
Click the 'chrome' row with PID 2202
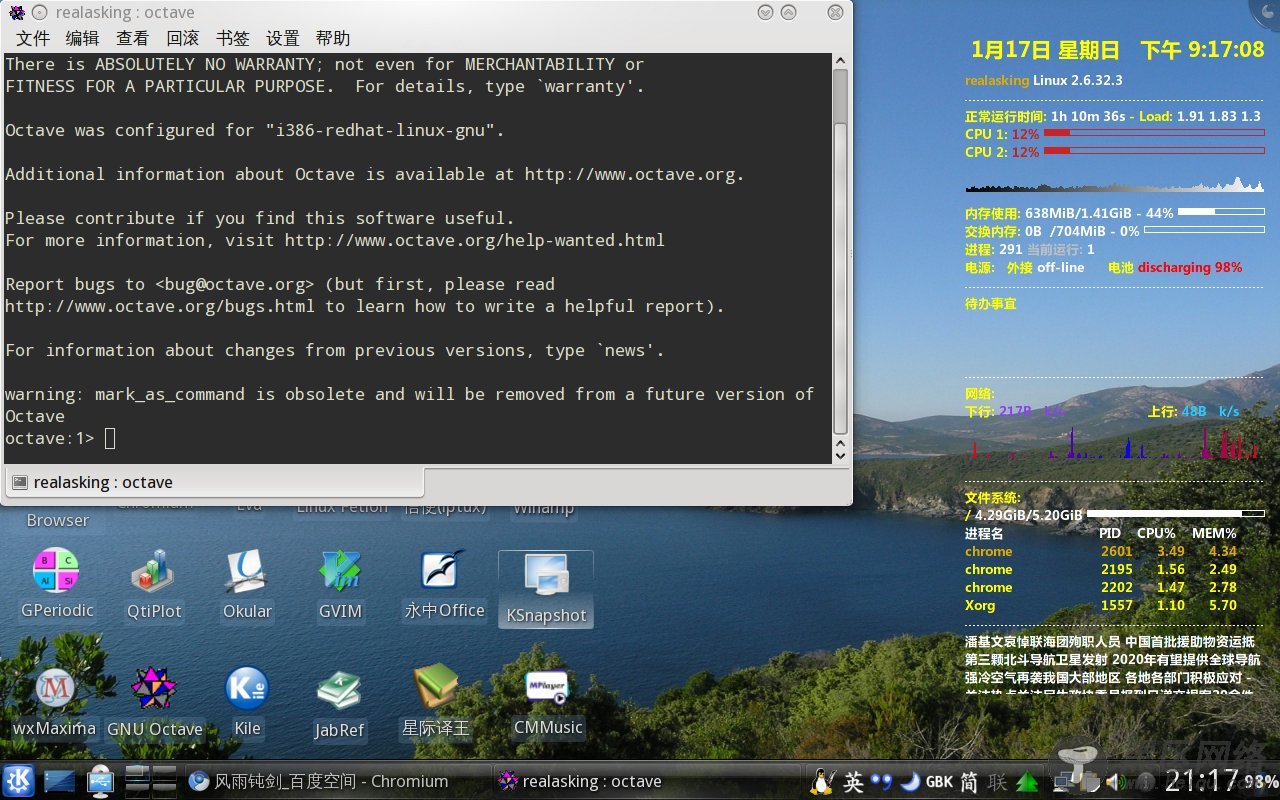pyautogui.click(x=1101, y=587)
